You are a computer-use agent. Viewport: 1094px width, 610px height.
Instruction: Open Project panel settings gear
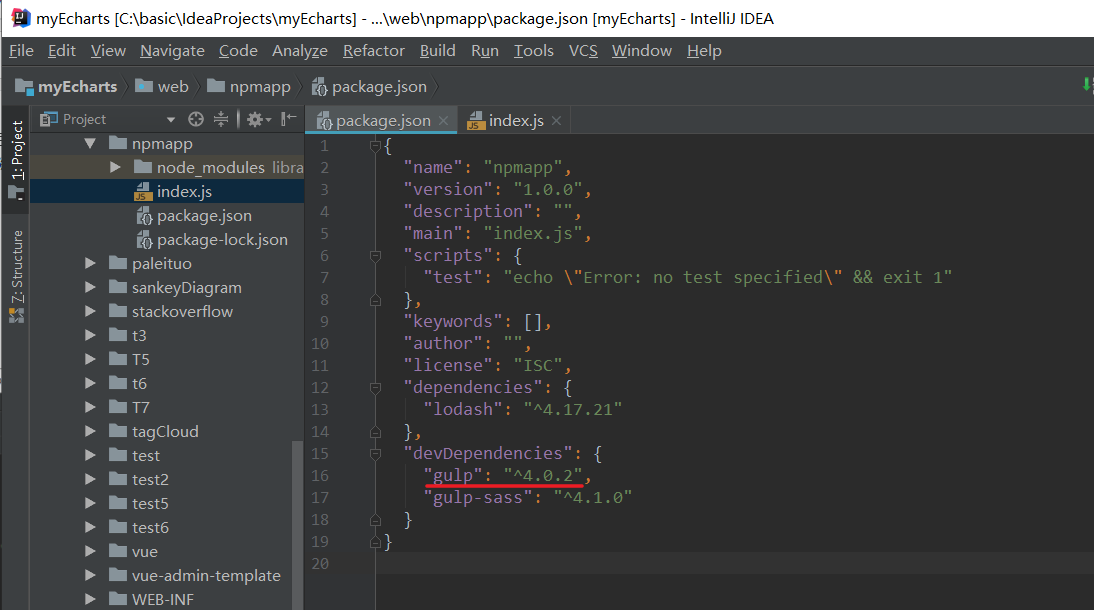pyautogui.click(x=258, y=119)
